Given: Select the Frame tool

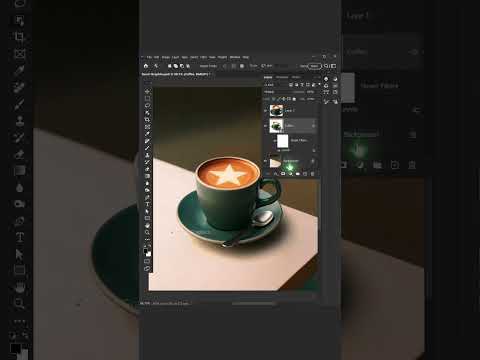Looking at the screenshot, I should [147, 127].
